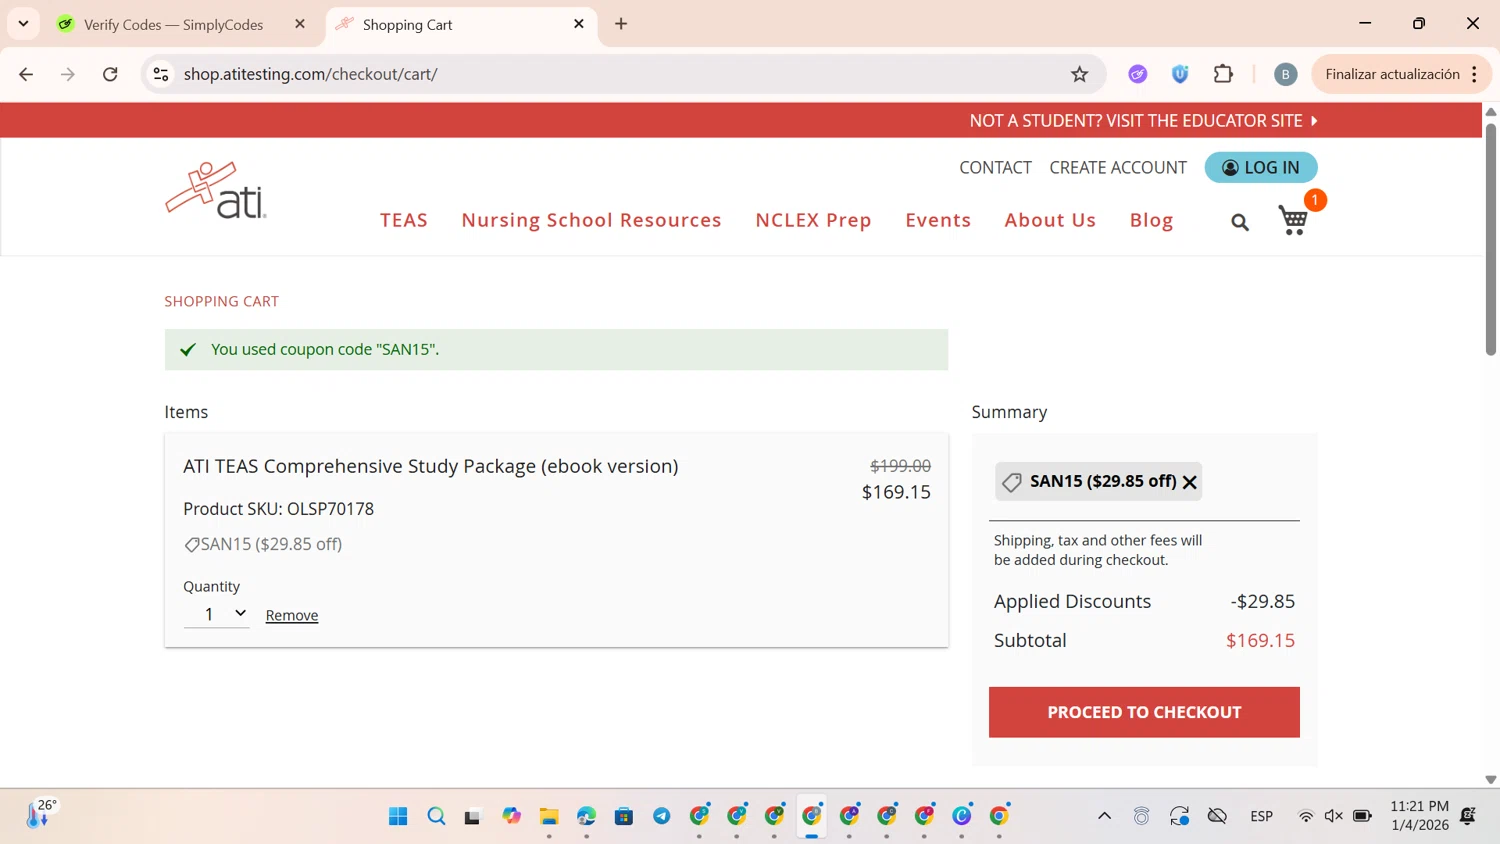
Task: Click the Subtotal $169.15 amount
Action: 1260,640
